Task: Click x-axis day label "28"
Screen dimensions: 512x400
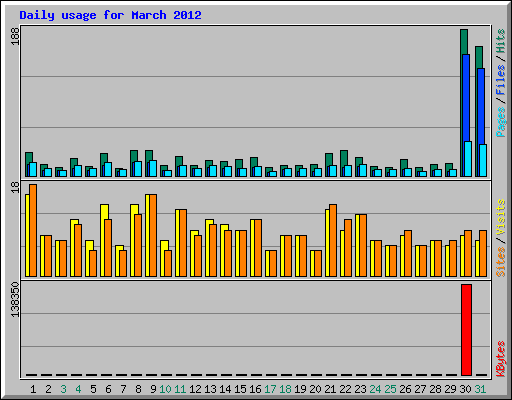Action: point(435,389)
